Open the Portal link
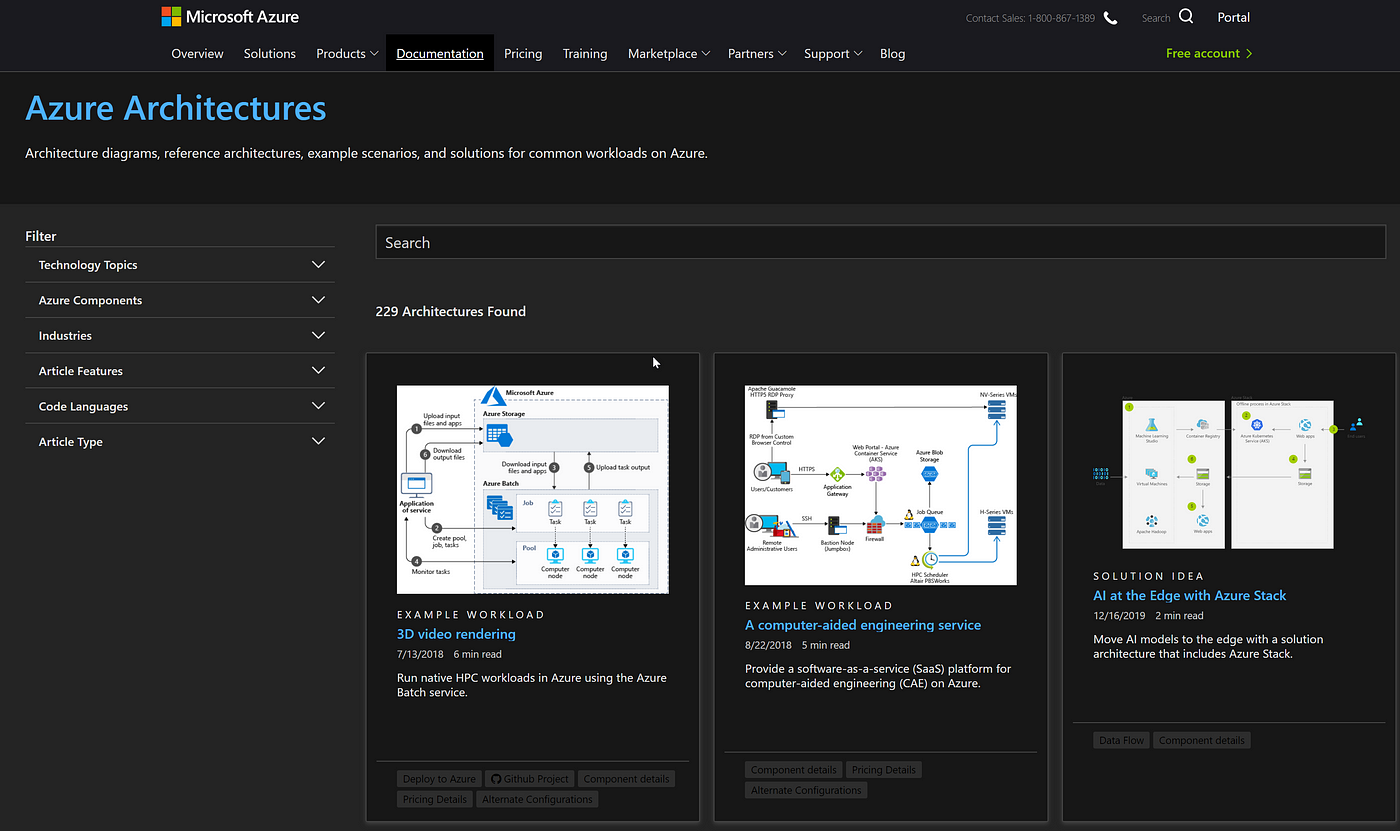This screenshot has height=831, width=1400. pos(1233,17)
